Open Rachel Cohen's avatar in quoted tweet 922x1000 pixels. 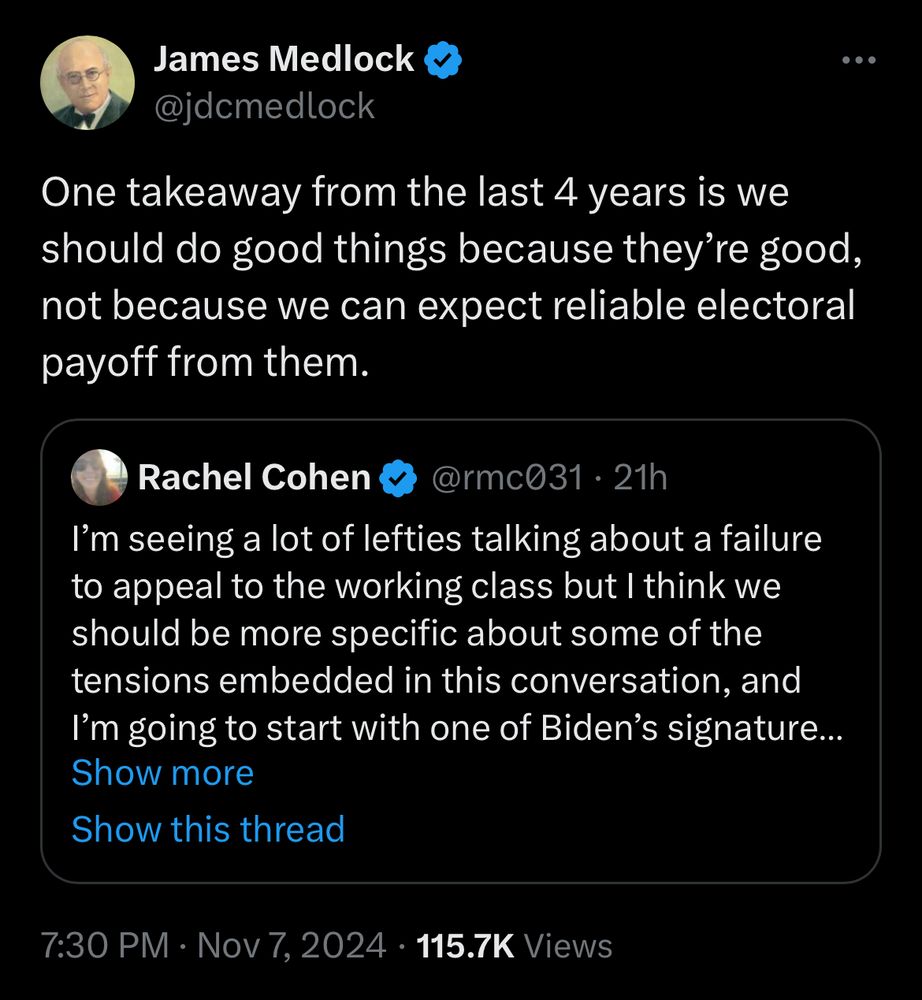point(99,478)
